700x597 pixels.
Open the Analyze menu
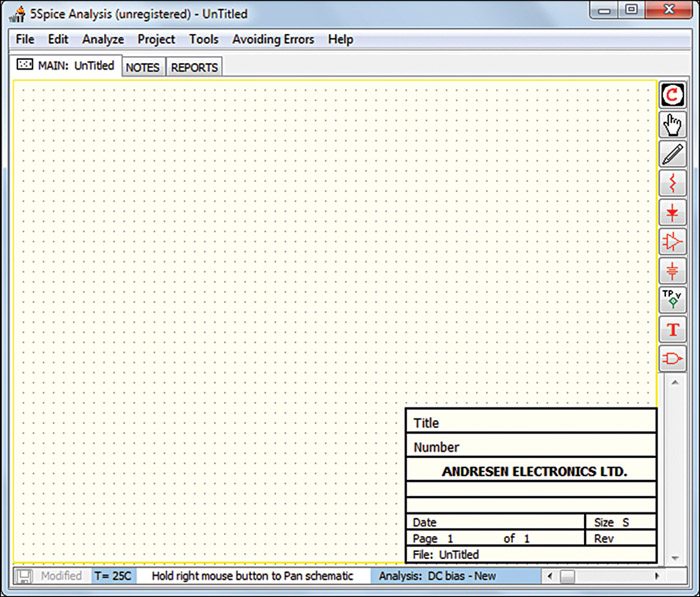pos(103,40)
